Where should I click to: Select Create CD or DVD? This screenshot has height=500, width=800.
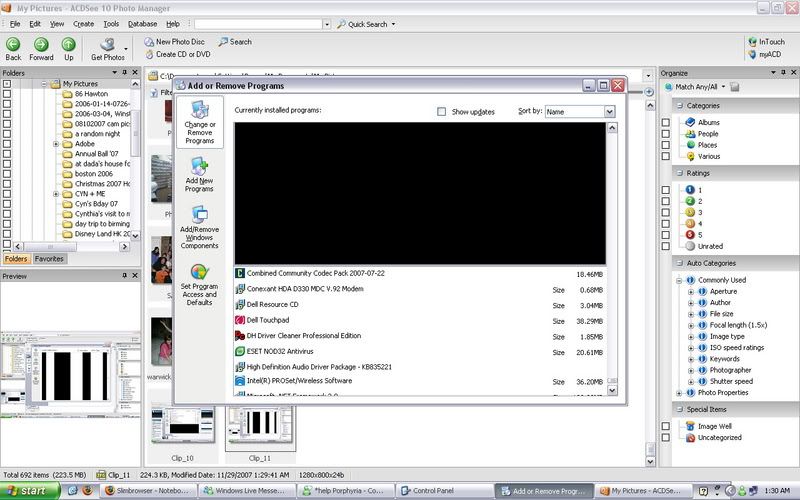tap(178, 54)
